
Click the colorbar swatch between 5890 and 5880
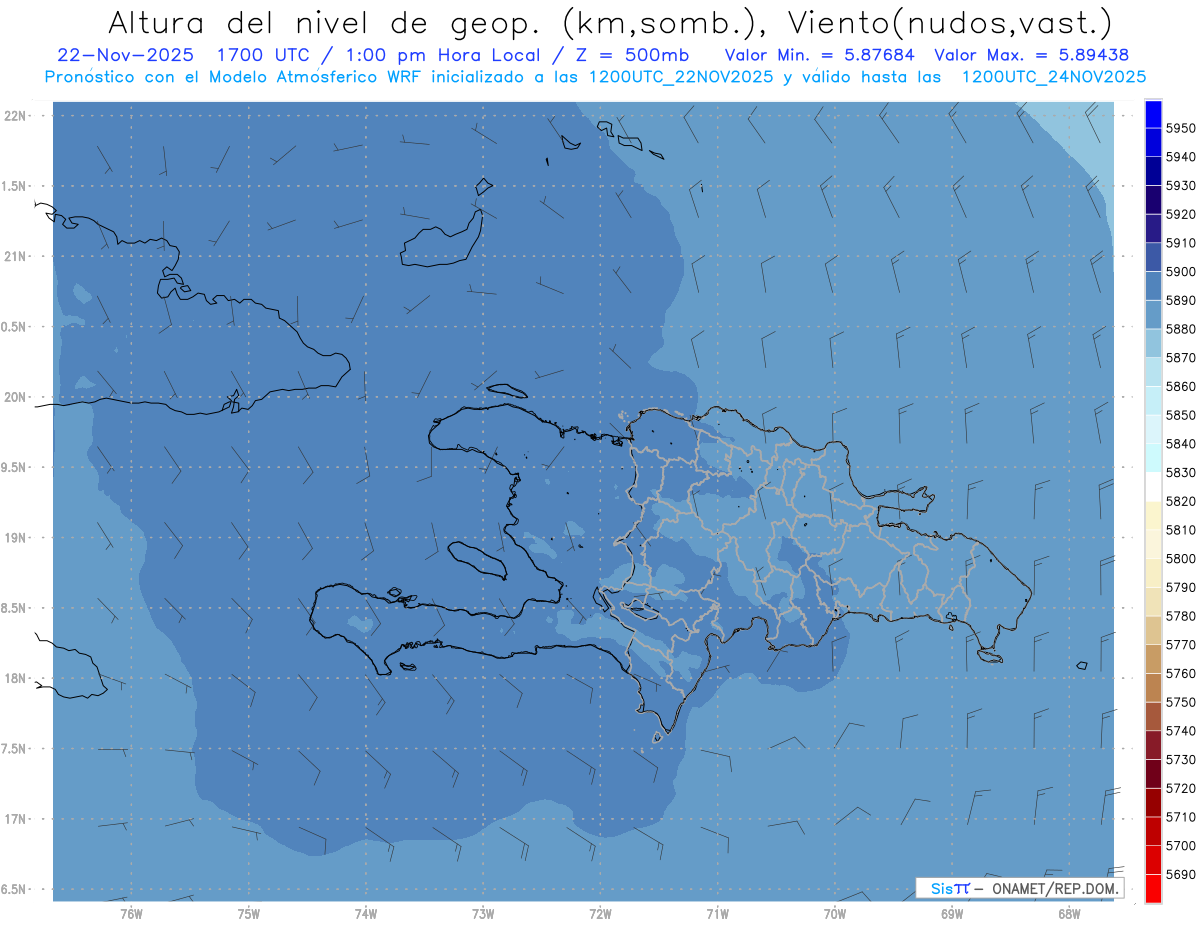coord(1153,314)
